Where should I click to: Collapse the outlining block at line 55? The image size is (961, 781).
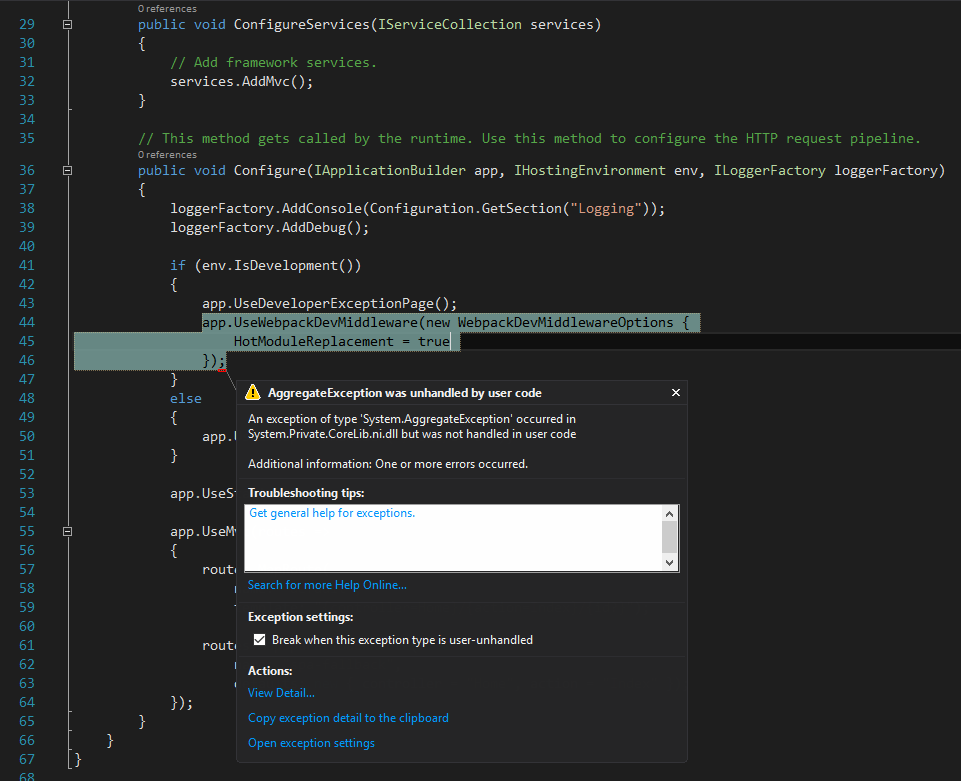tap(67, 532)
